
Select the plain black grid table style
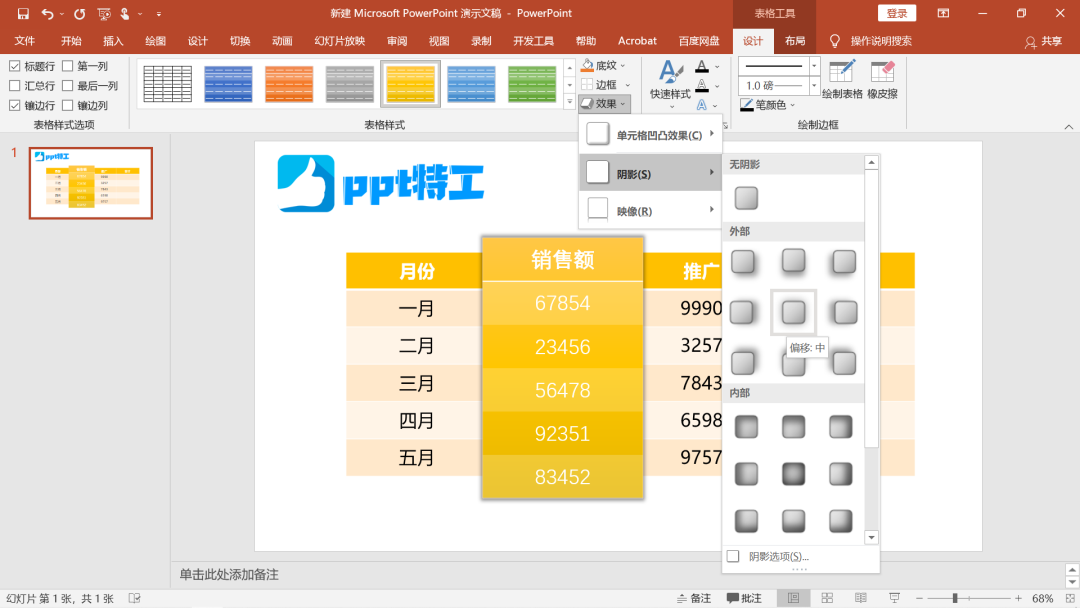167,84
